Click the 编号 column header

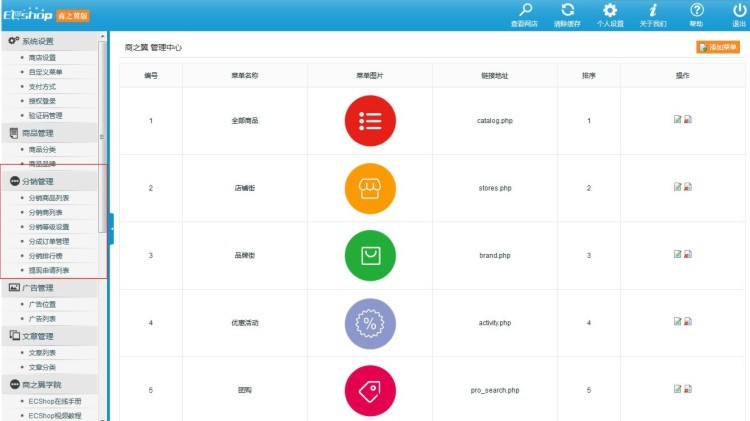151,75
